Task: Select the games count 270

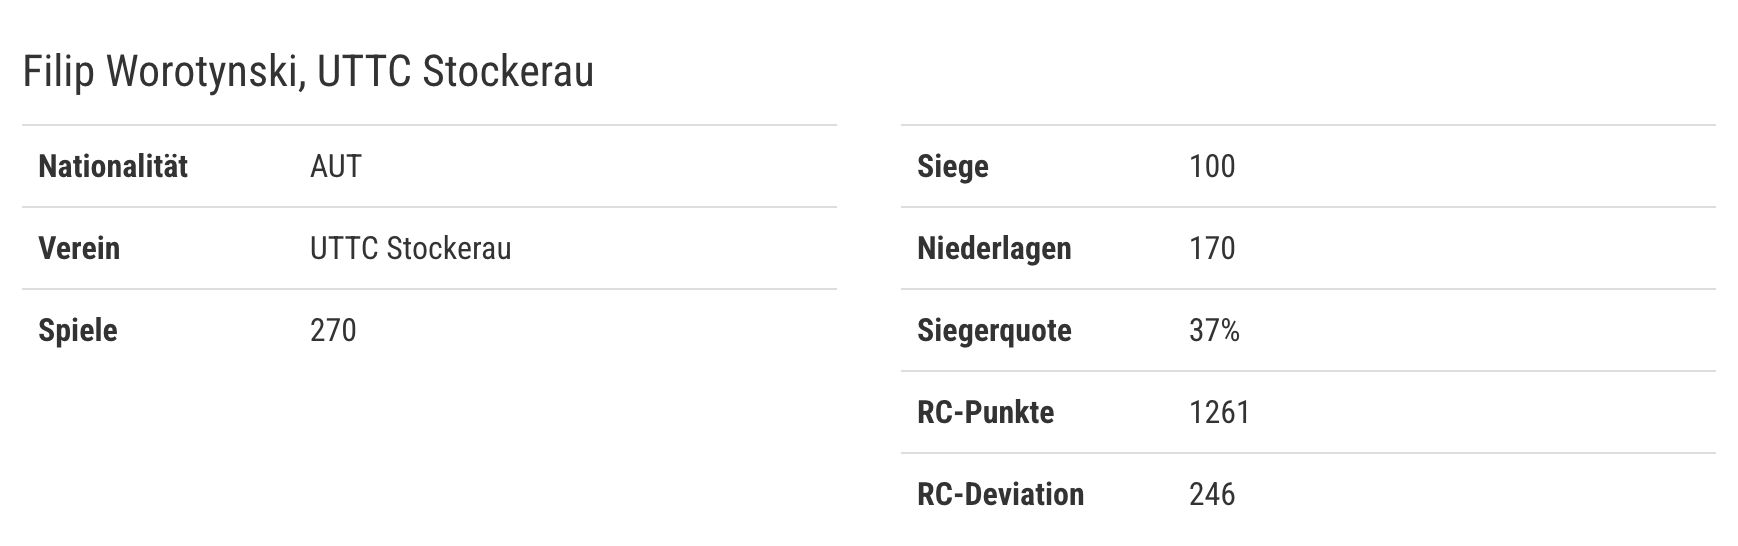Action: tap(333, 330)
